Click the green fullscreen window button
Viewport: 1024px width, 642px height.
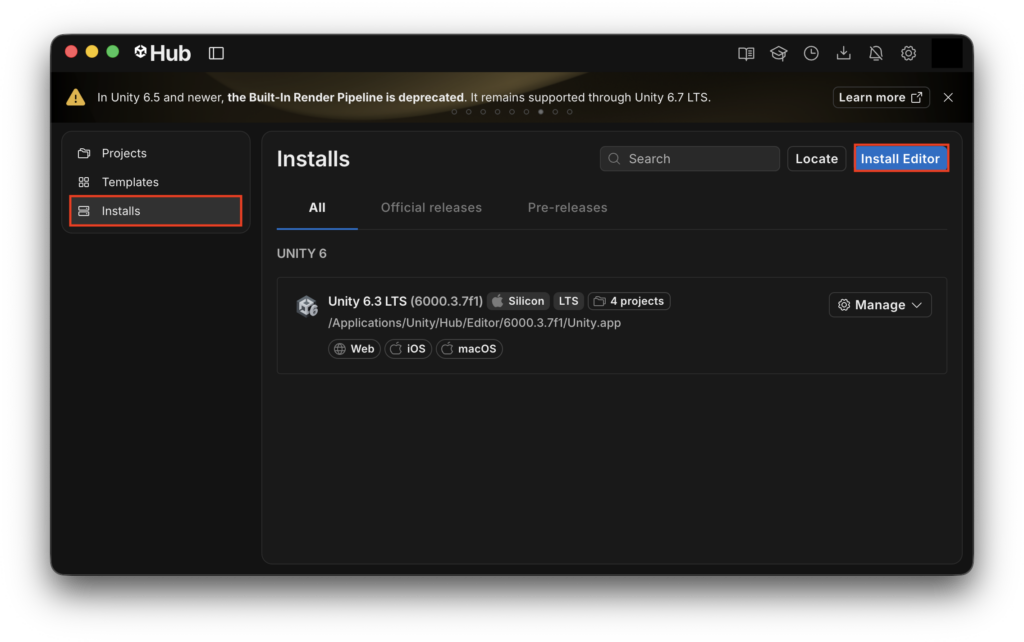click(113, 52)
